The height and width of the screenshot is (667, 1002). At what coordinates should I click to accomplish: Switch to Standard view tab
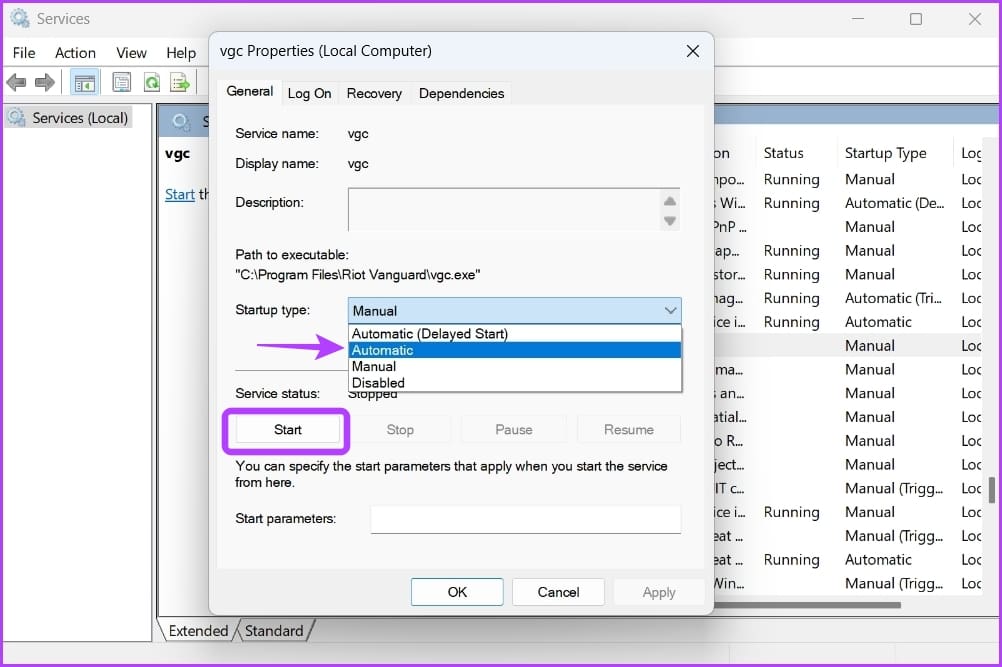[x=274, y=631]
